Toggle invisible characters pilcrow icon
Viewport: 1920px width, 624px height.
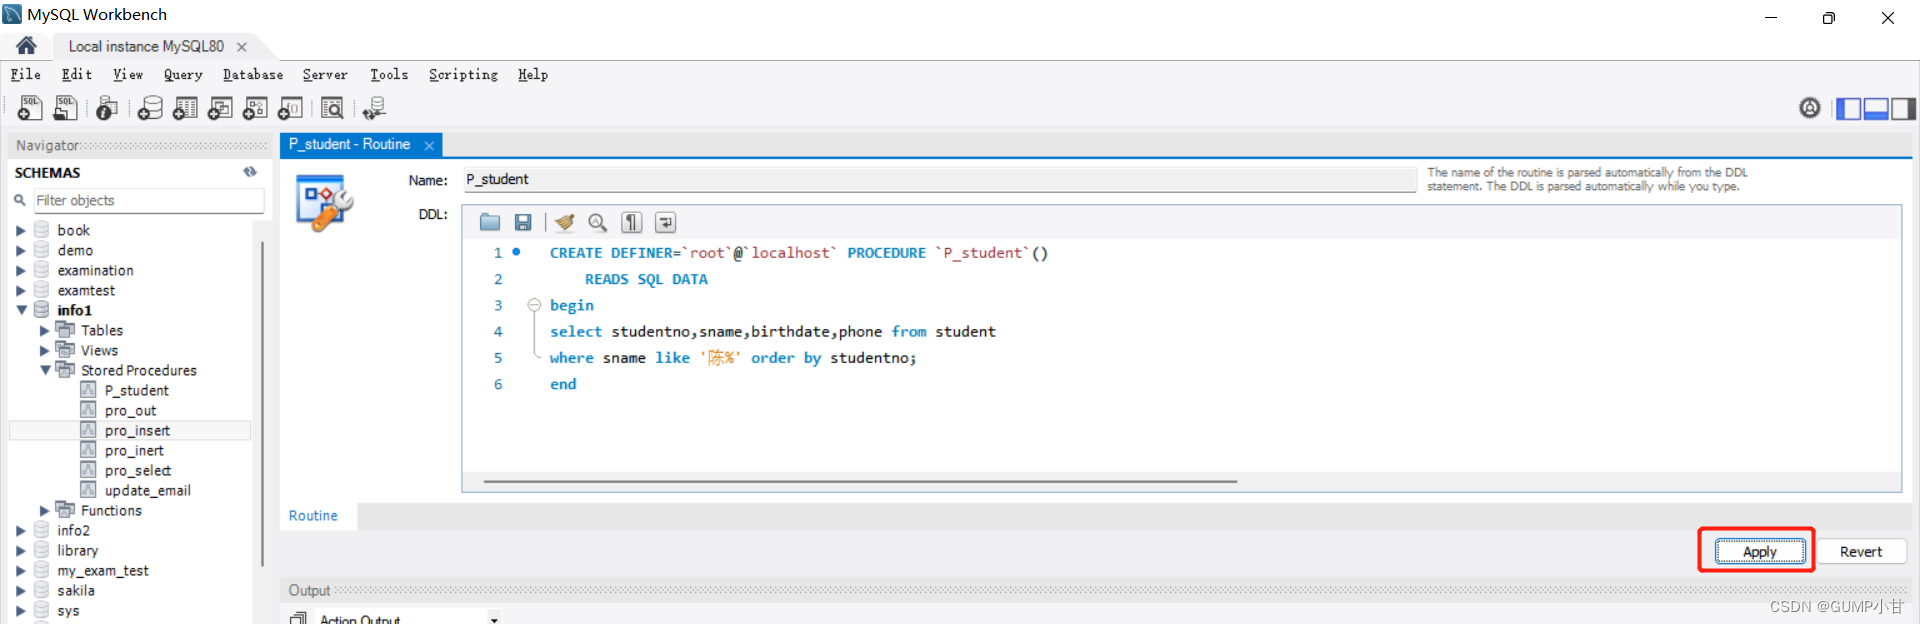(632, 222)
